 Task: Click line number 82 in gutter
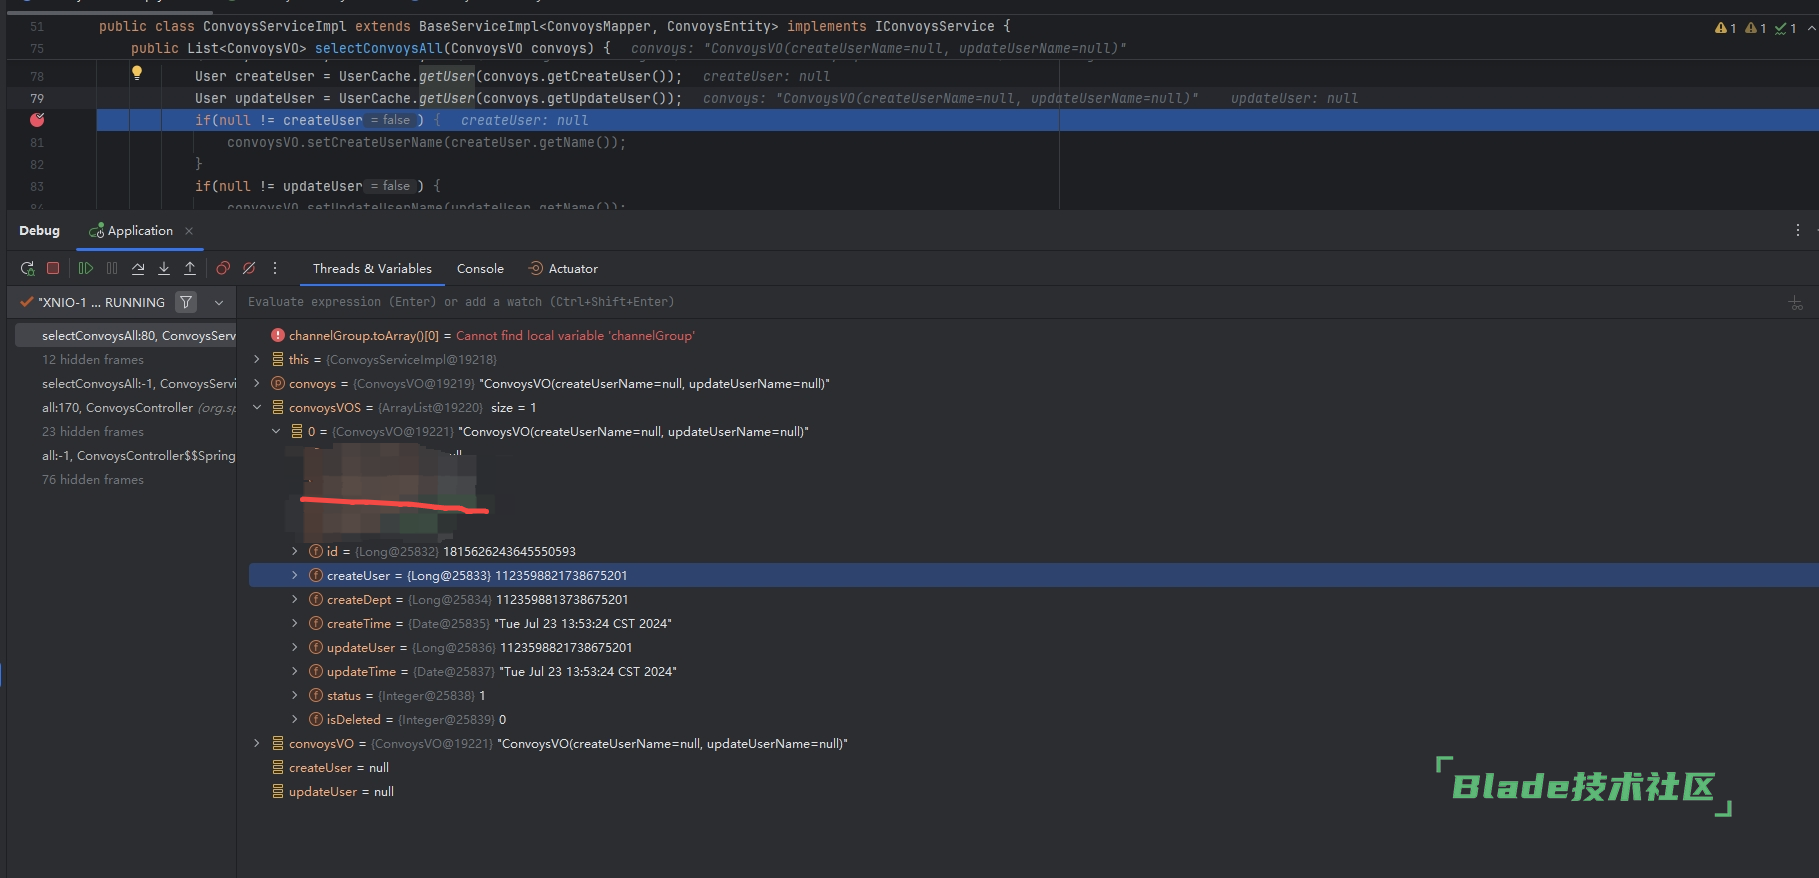(37, 164)
